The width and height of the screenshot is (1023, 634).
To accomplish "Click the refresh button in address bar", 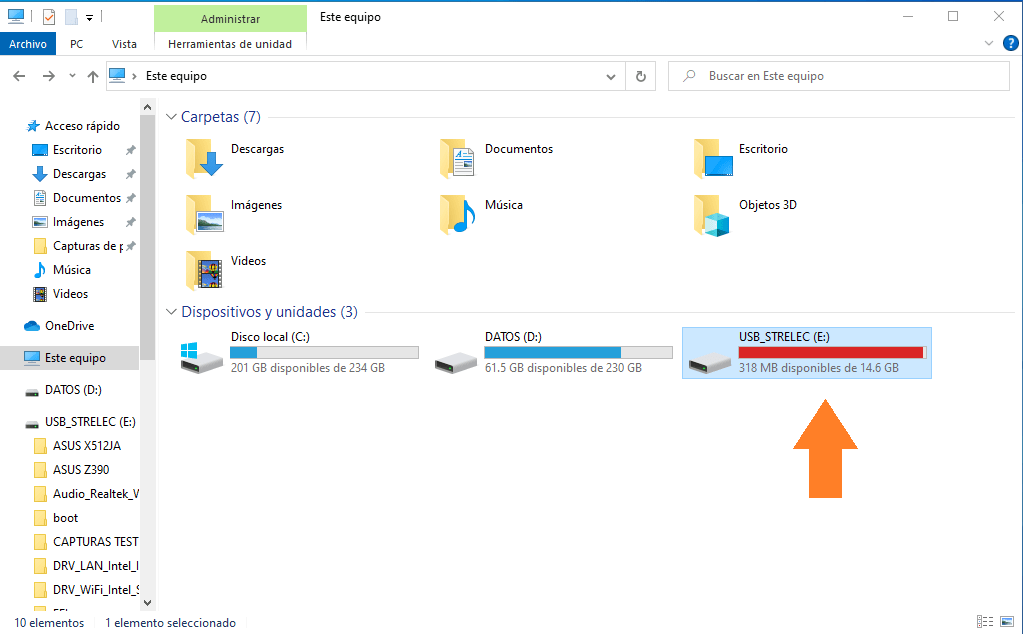I will coord(641,76).
